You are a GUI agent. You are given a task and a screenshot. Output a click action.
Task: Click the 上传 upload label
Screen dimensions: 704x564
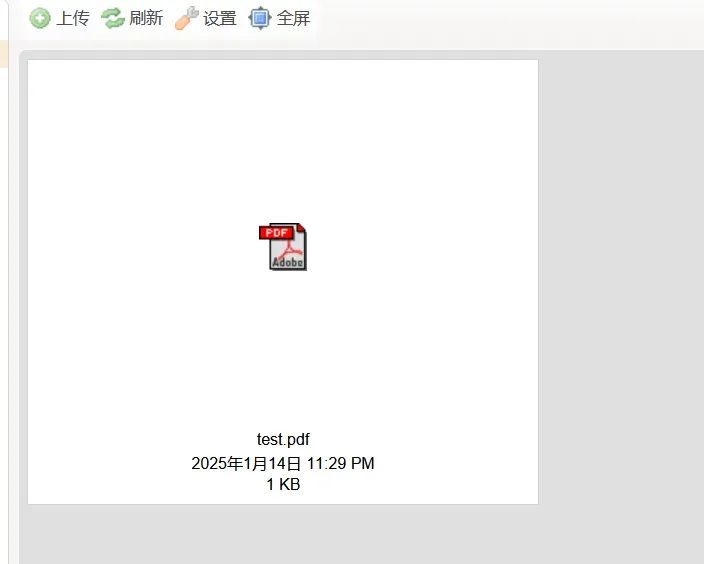point(73,18)
